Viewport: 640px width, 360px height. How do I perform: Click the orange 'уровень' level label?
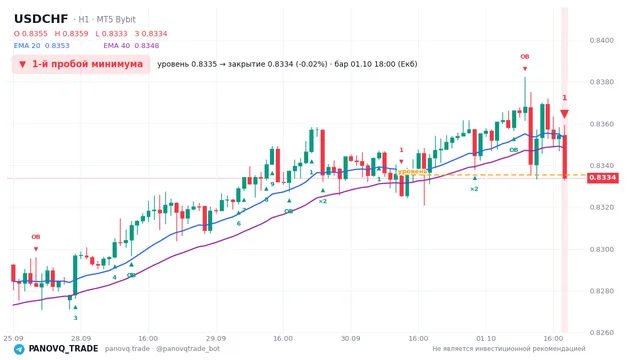[x=412, y=171]
